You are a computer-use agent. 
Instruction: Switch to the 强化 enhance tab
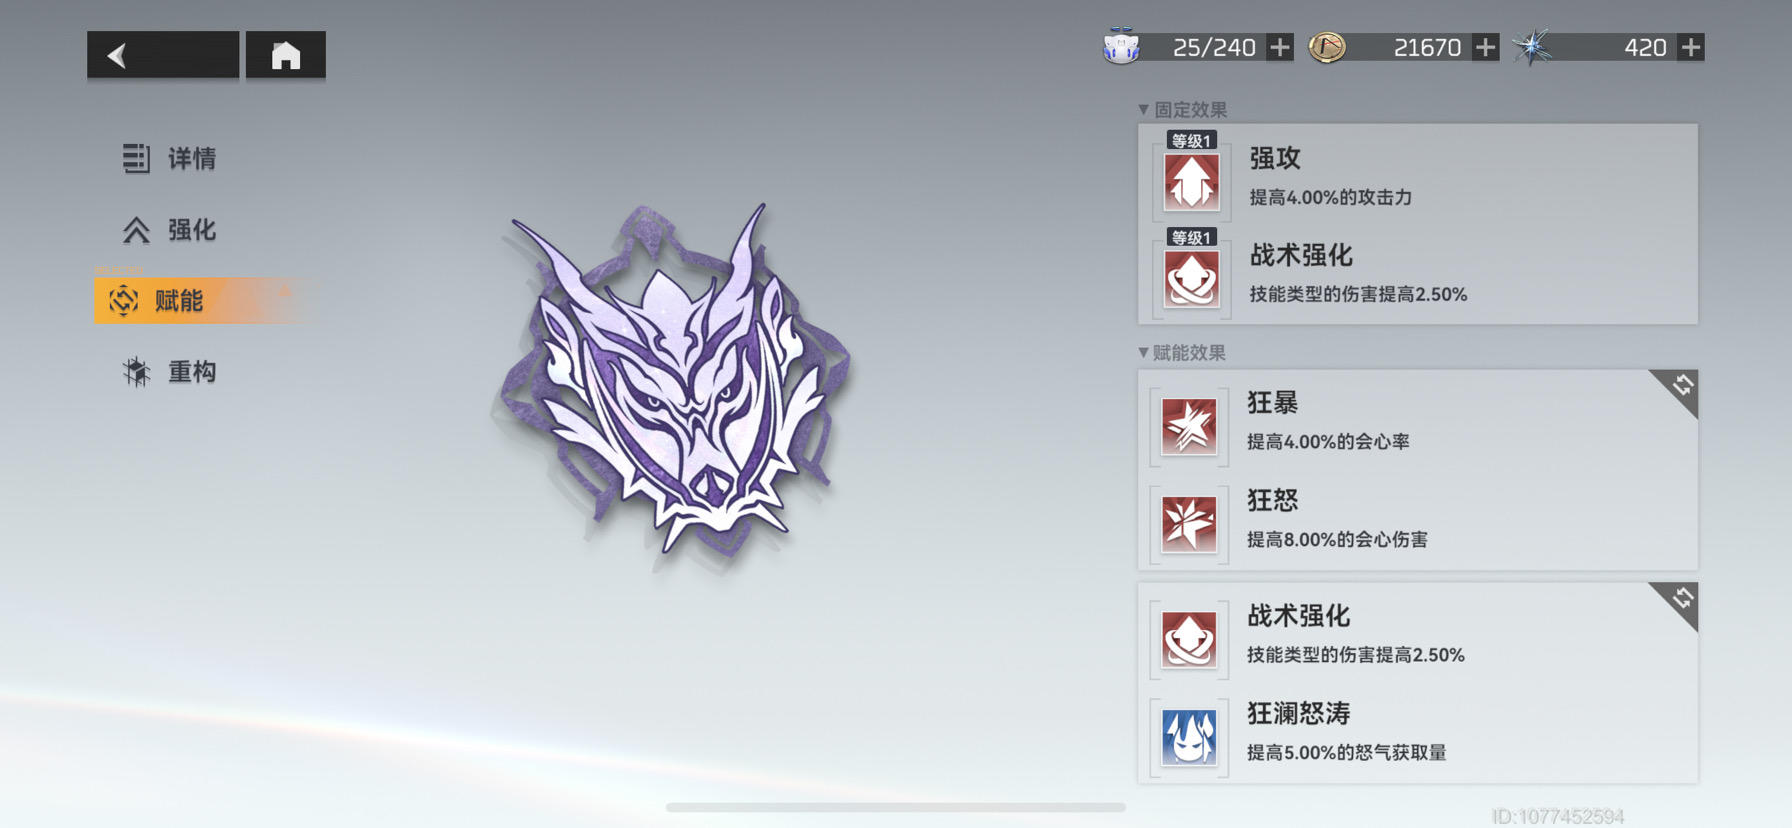click(x=170, y=230)
